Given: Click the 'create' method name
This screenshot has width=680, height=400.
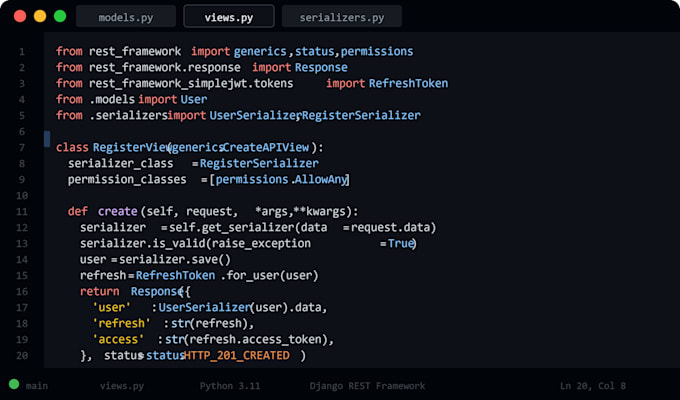Looking at the screenshot, I should [118, 212].
